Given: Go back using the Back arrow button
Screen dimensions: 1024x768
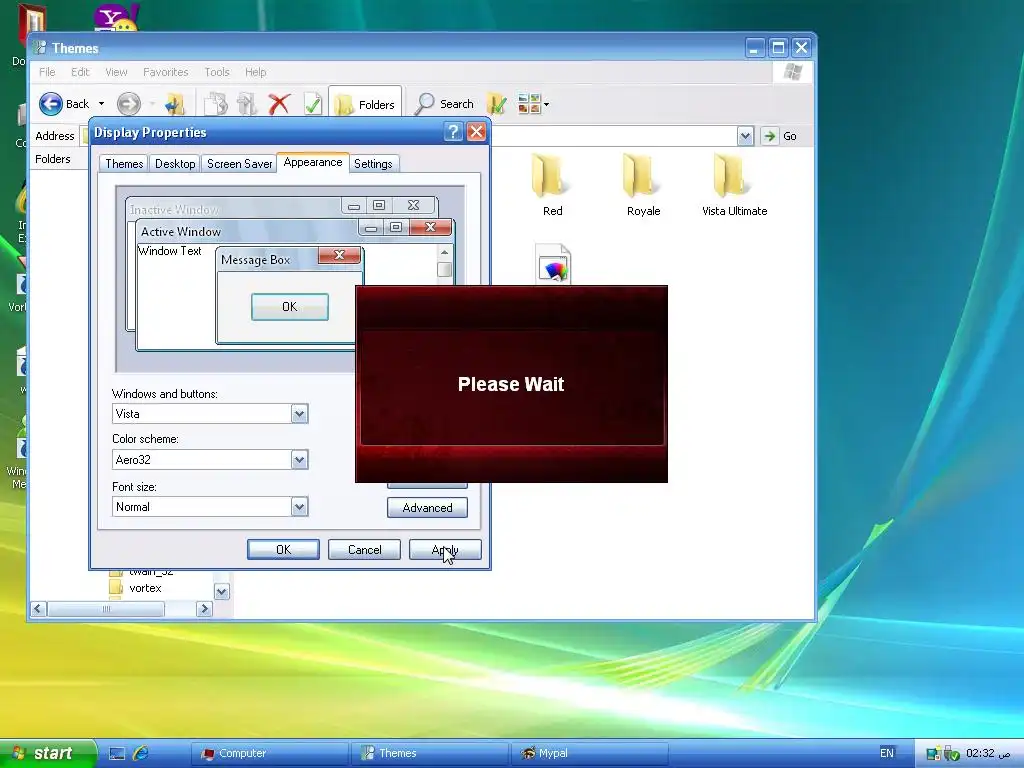Looking at the screenshot, I should [64, 104].
